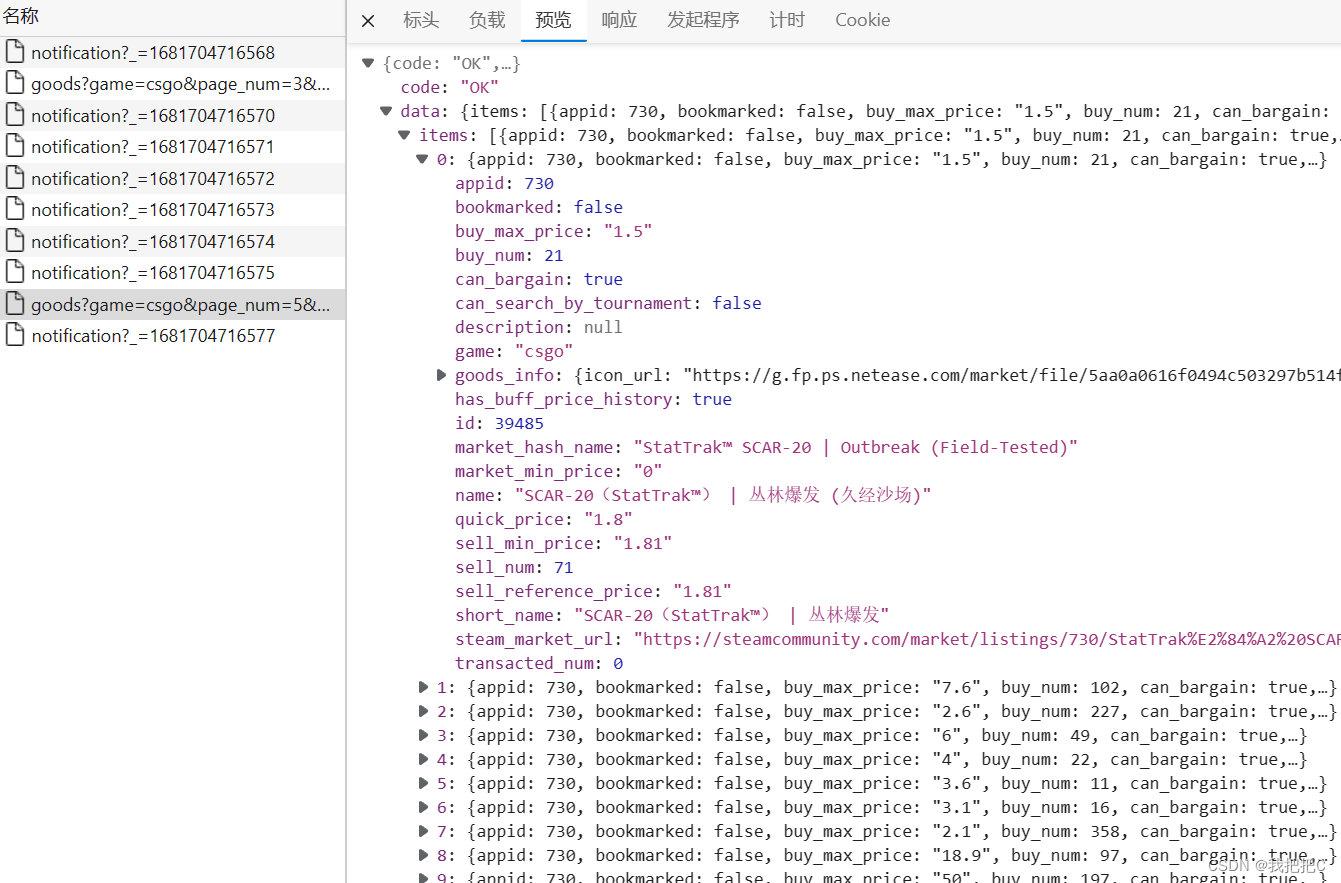This screenshot has height=883, width=1341.
Task: Open the 发起程序 tab
Action: click(x=703, y=20)
